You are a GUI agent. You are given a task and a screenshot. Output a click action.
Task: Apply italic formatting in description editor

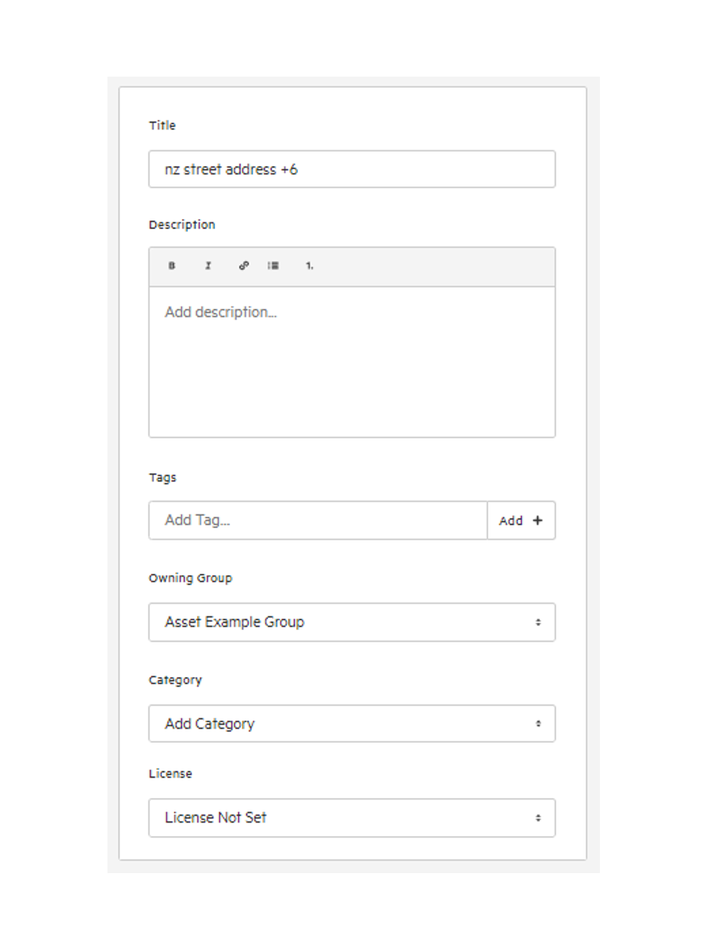pyautogui.click(x=208, y=266)
